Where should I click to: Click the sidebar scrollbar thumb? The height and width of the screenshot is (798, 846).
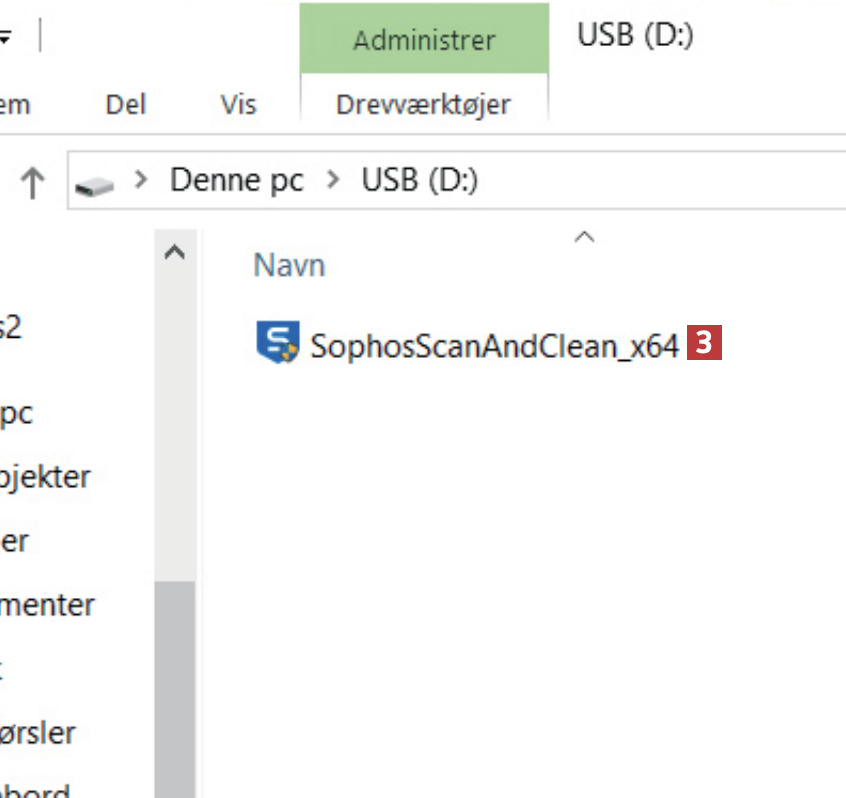[x=175, y=689]
